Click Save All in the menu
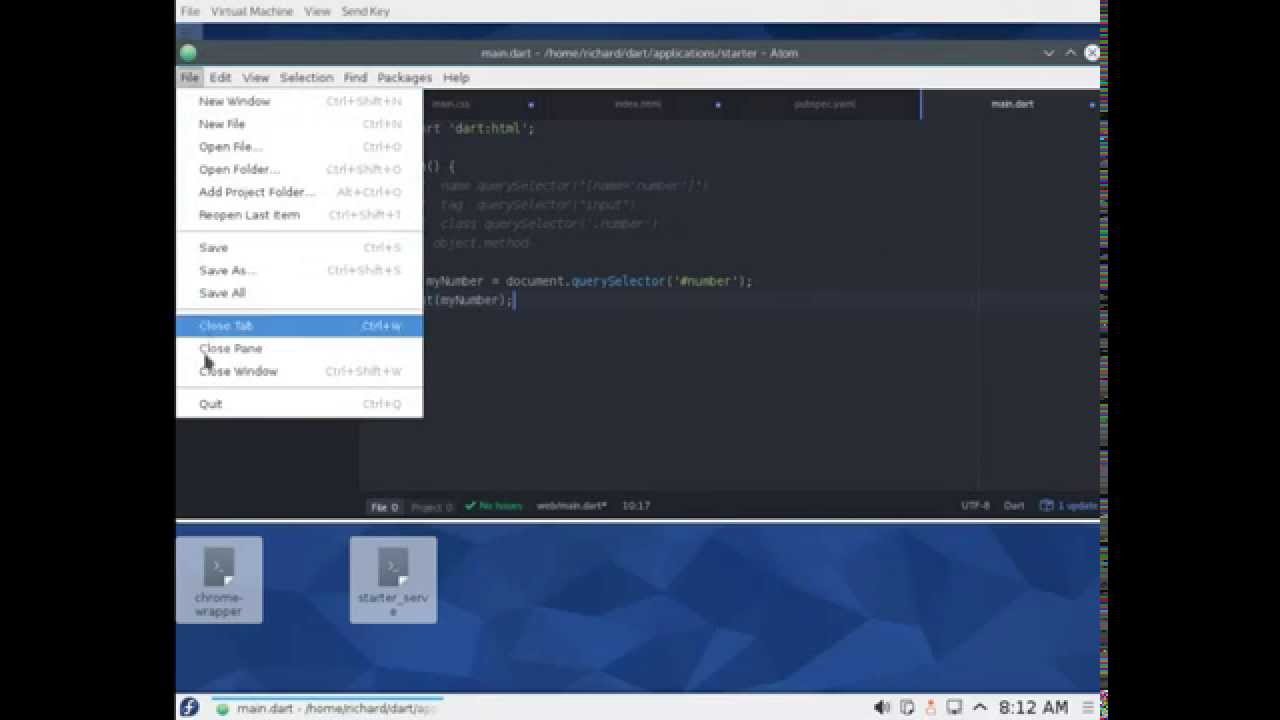 [299, 293]
